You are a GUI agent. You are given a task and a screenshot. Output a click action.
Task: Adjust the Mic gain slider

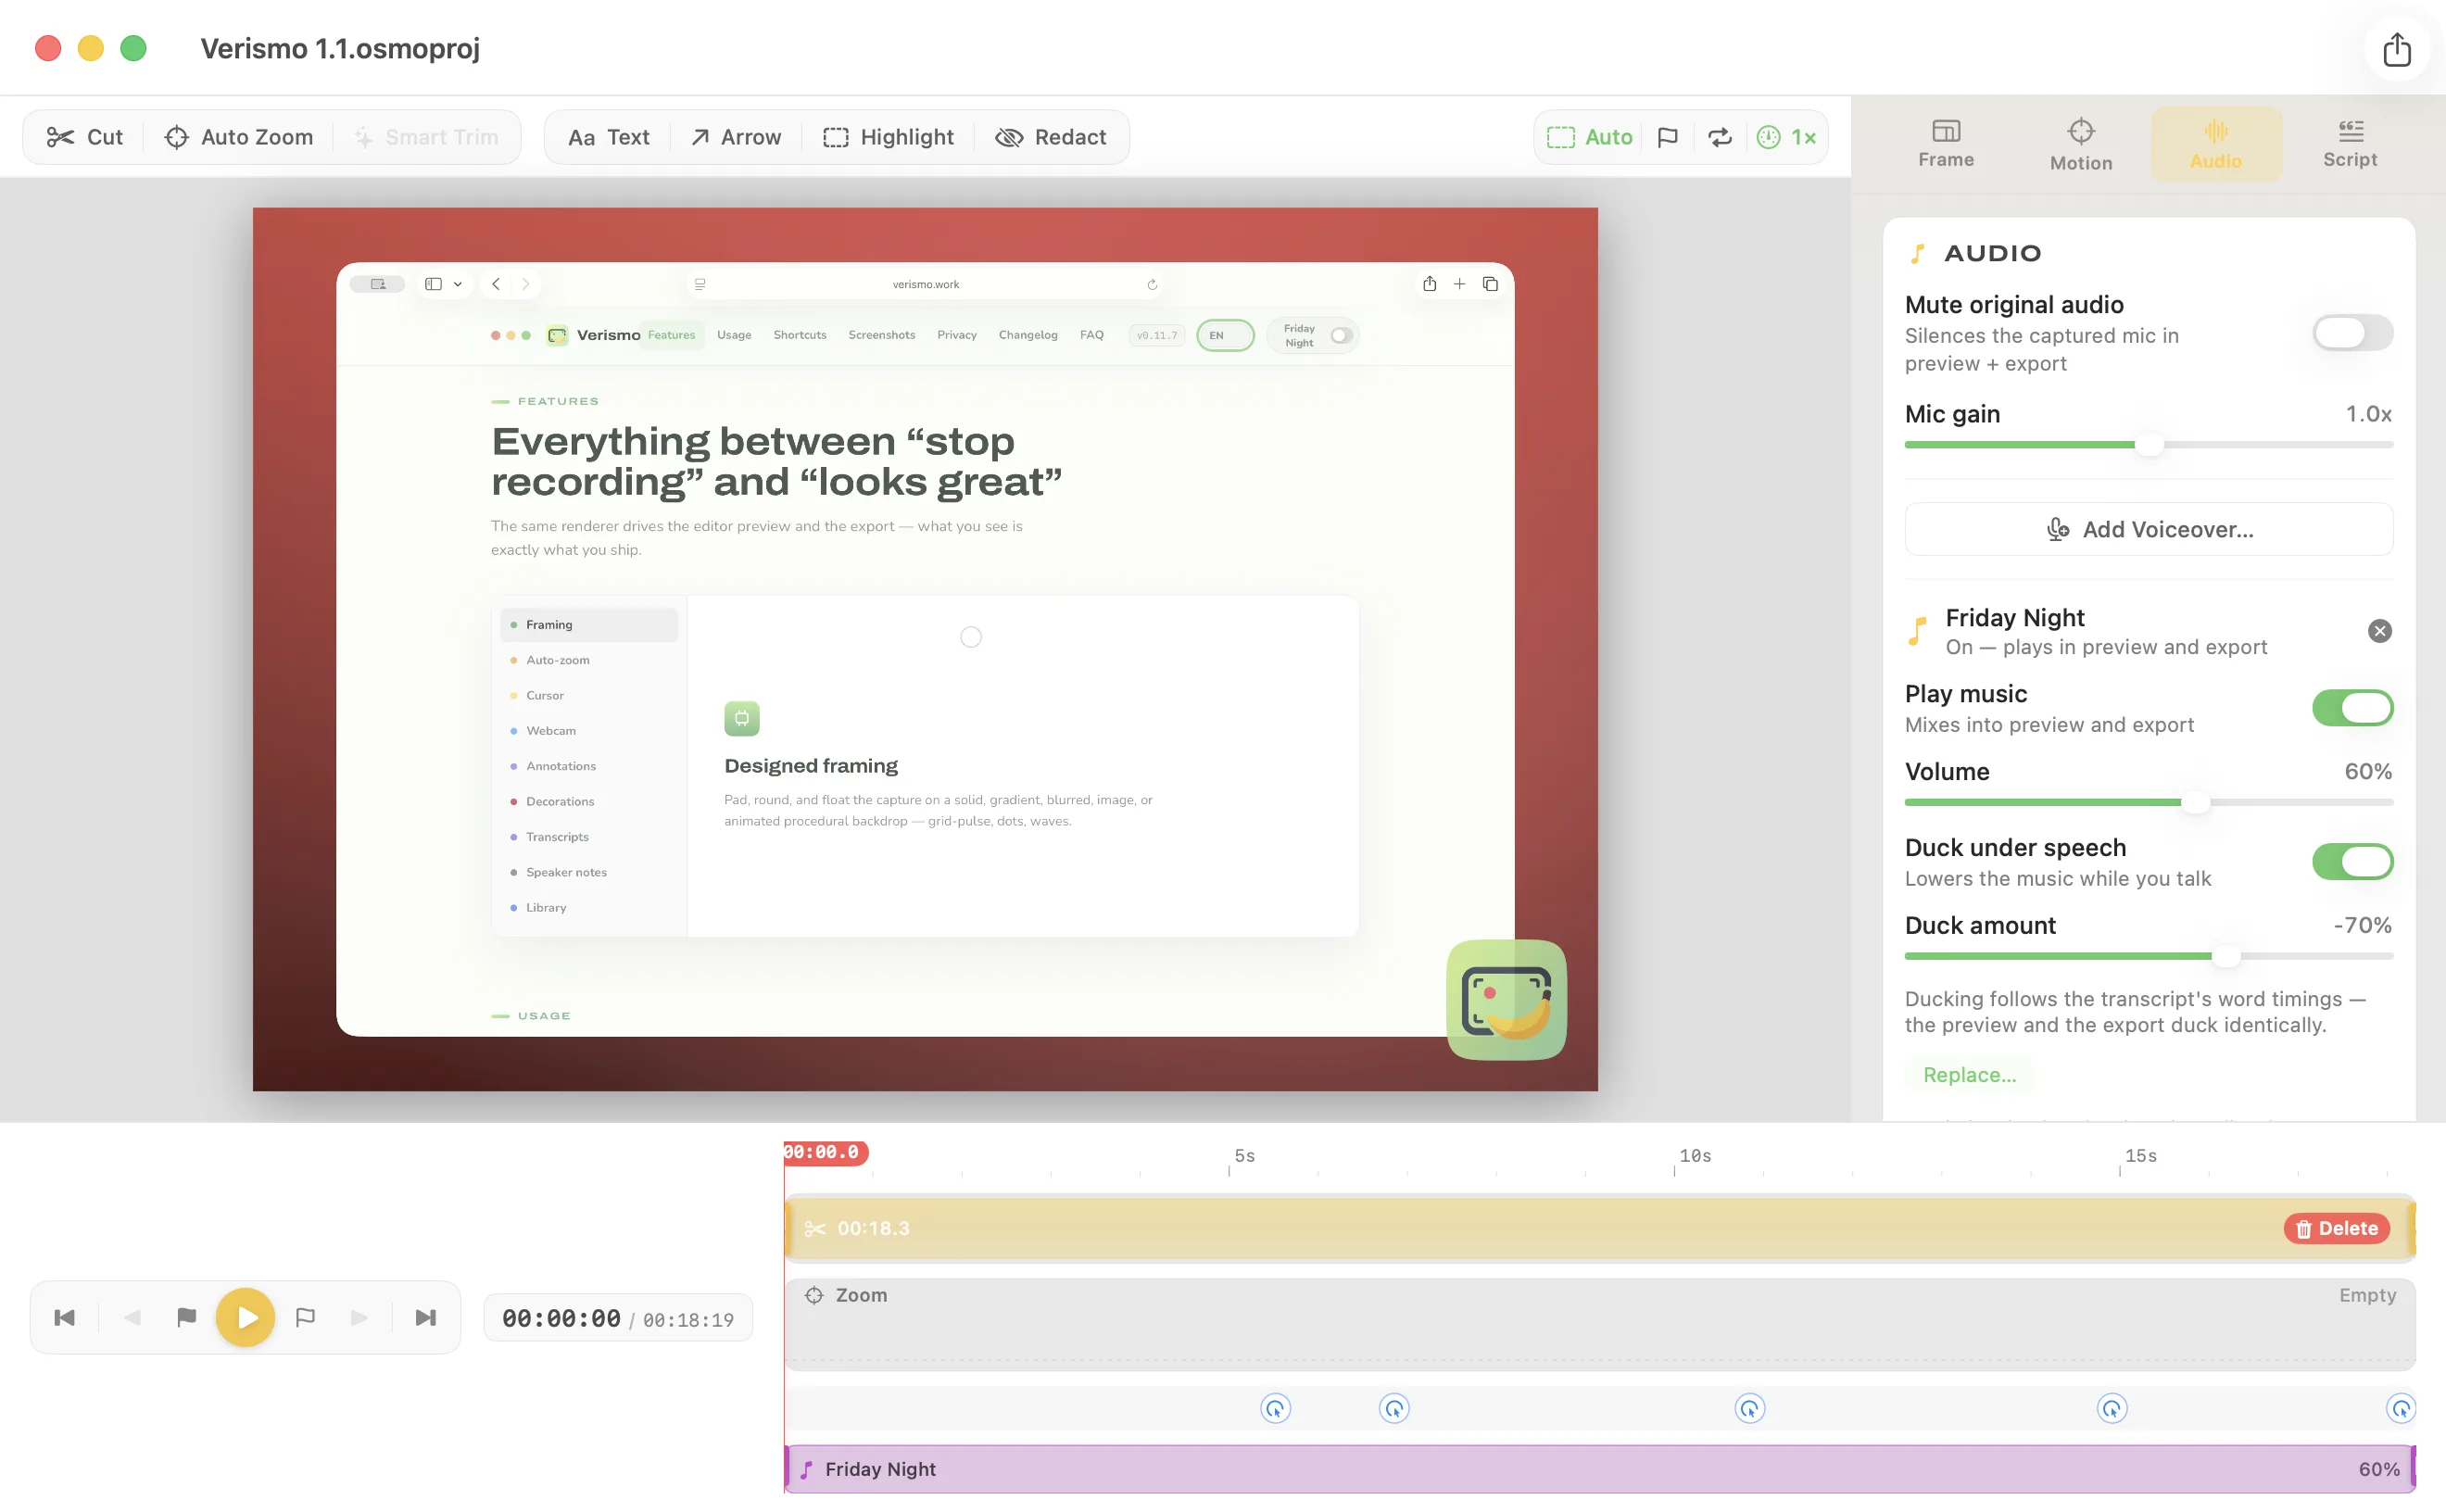pyautogui.click(x=2148, y=445)
